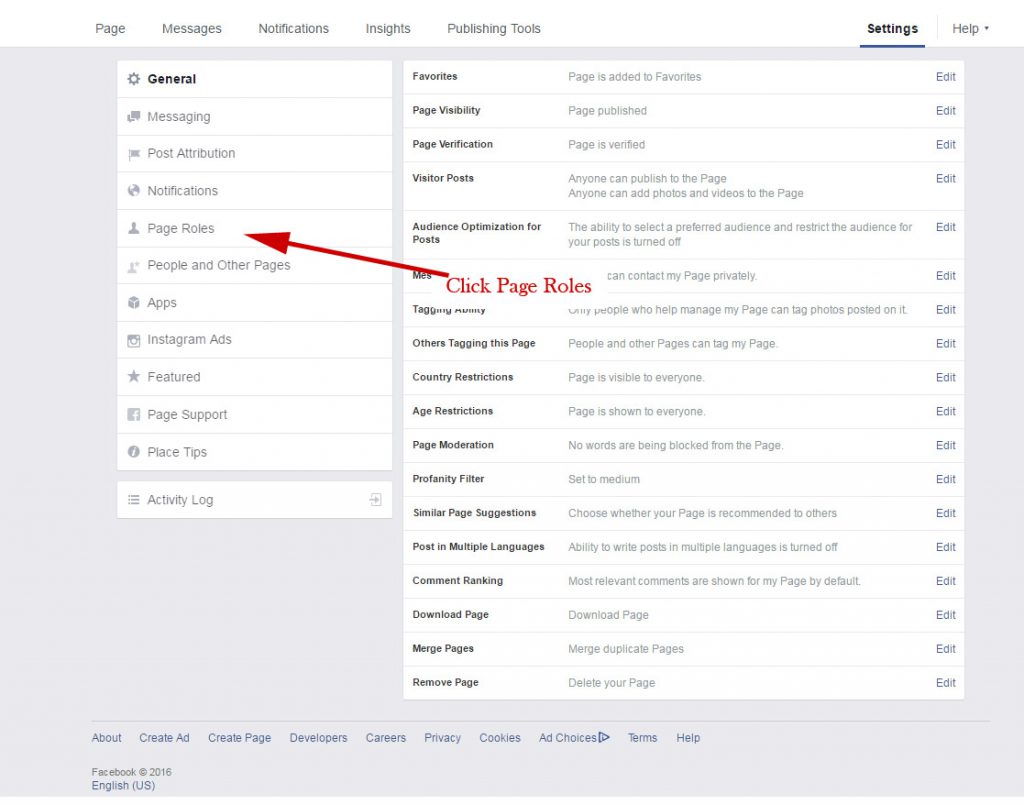Click the General gear icon

[134, 79]
